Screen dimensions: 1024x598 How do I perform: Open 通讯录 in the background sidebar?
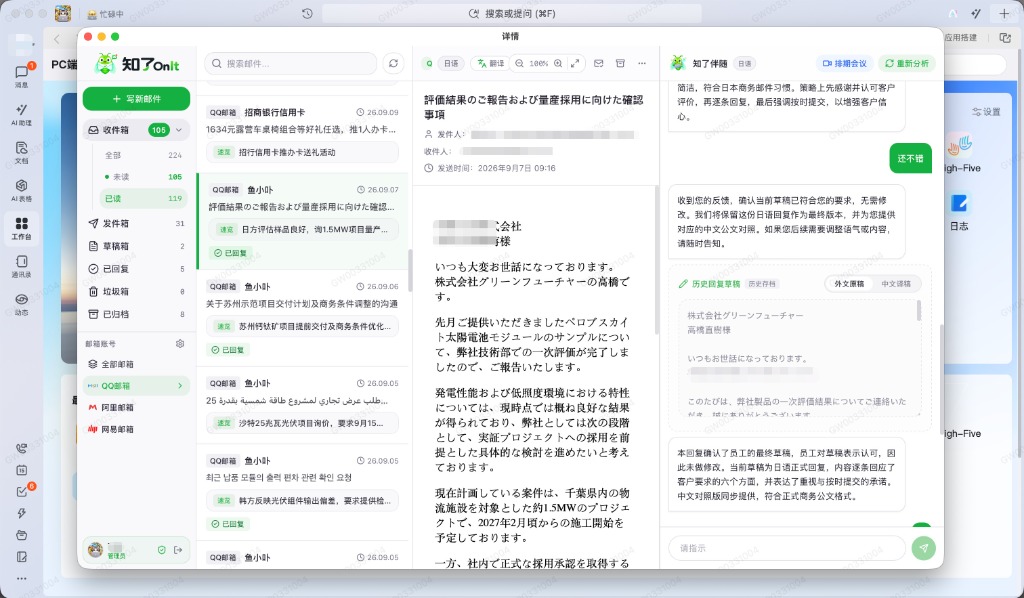pos(22,266)
